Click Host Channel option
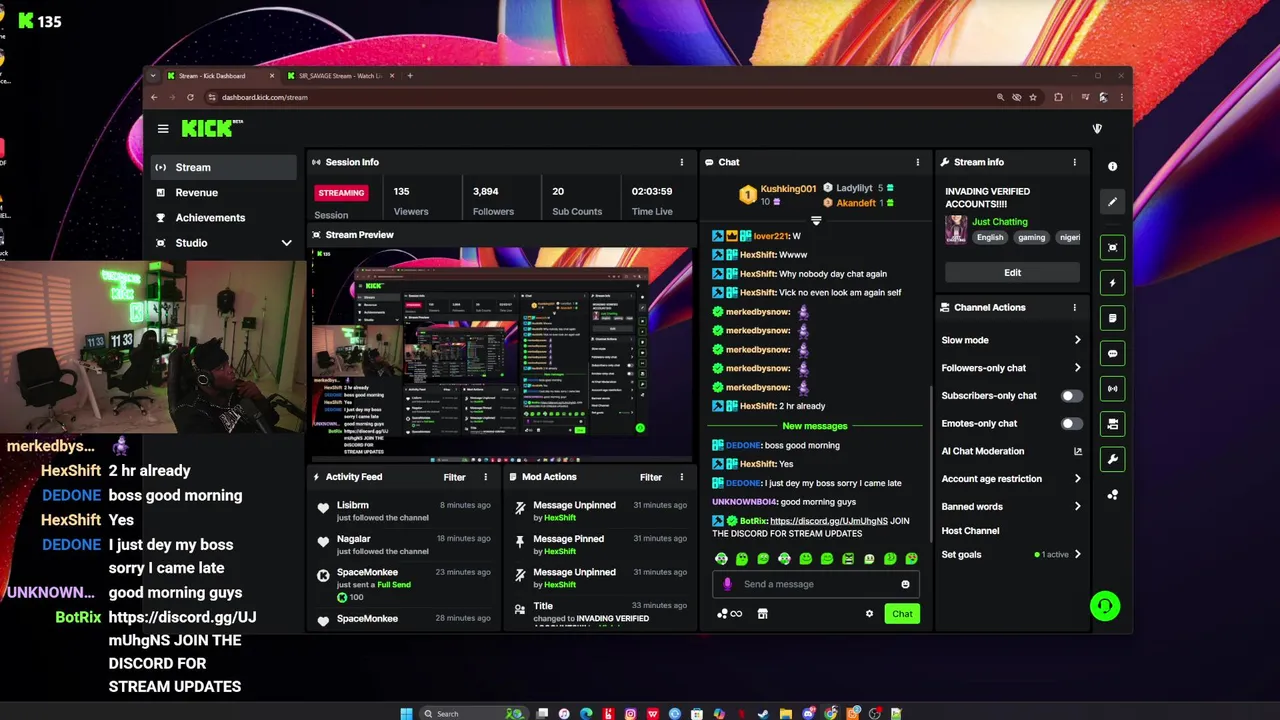This screenshot has height=720, width=1280. pos(970,531)
